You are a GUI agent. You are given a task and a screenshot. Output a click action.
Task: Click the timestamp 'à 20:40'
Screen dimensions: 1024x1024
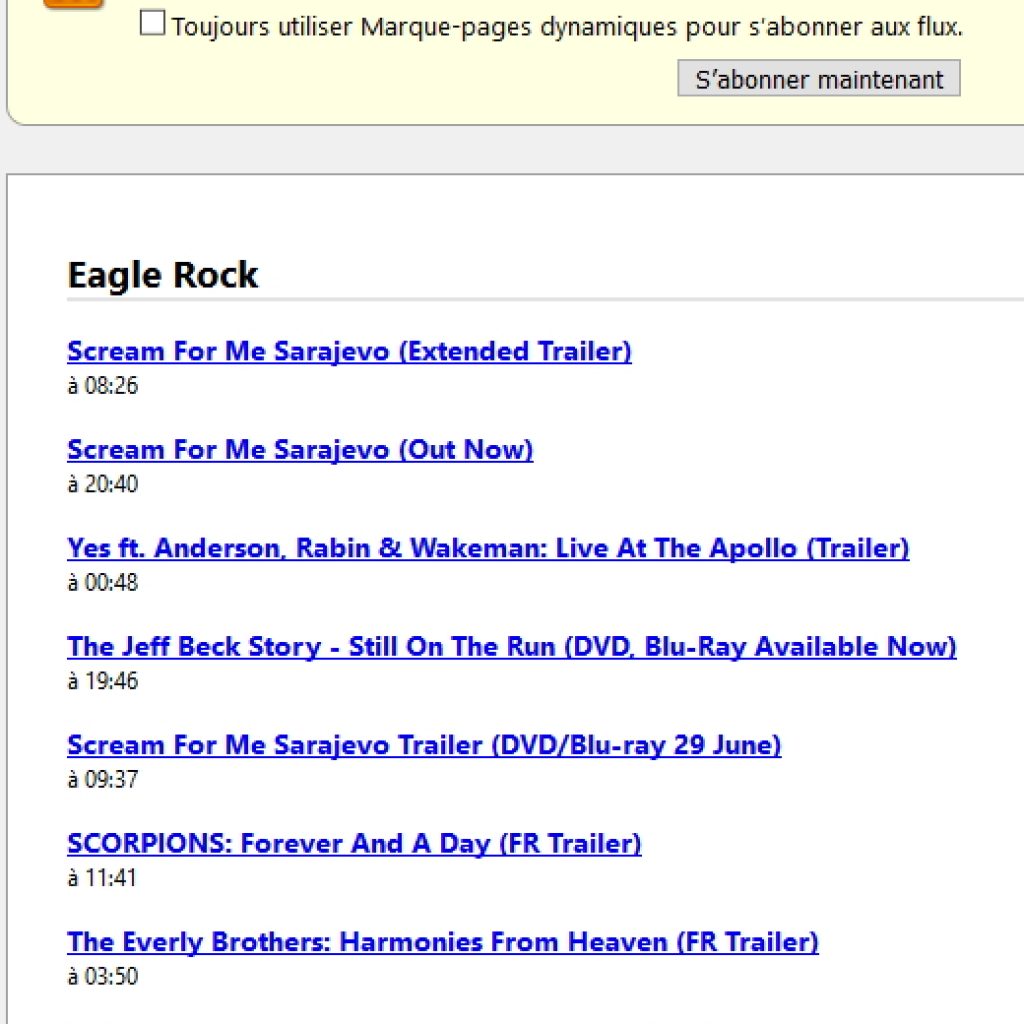click(103, 484)
